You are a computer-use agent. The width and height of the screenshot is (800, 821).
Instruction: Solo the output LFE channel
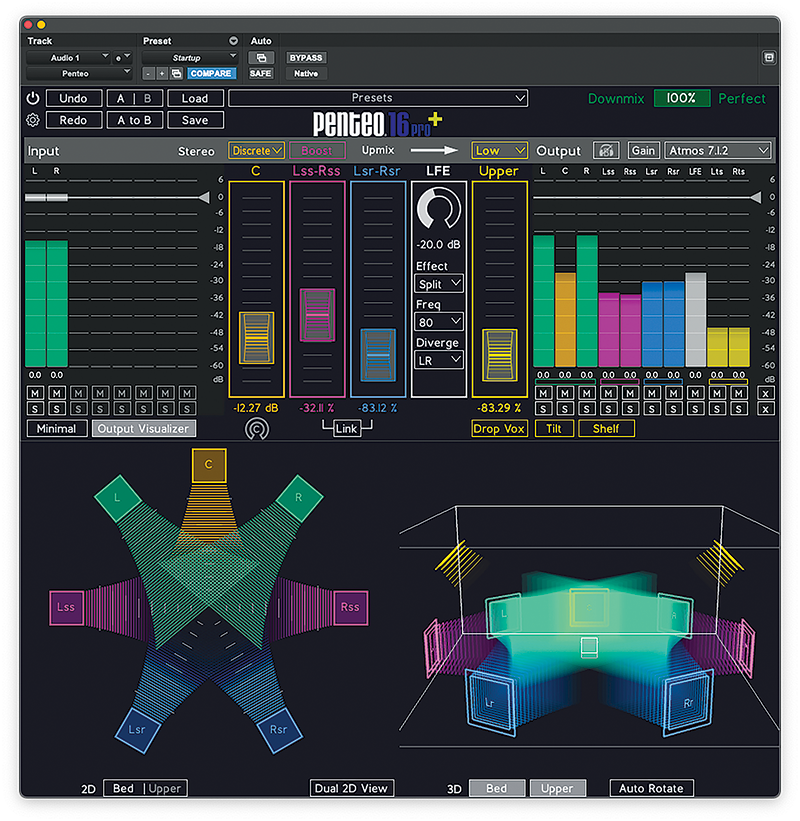coord(695,409)
